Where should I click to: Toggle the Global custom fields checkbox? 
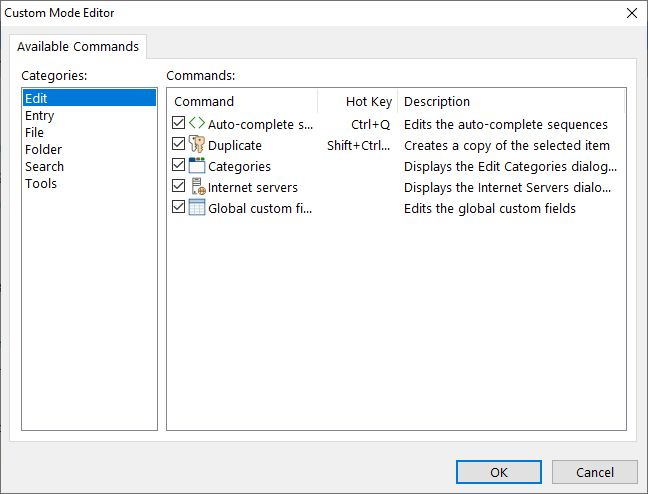(x=179, y=207)
